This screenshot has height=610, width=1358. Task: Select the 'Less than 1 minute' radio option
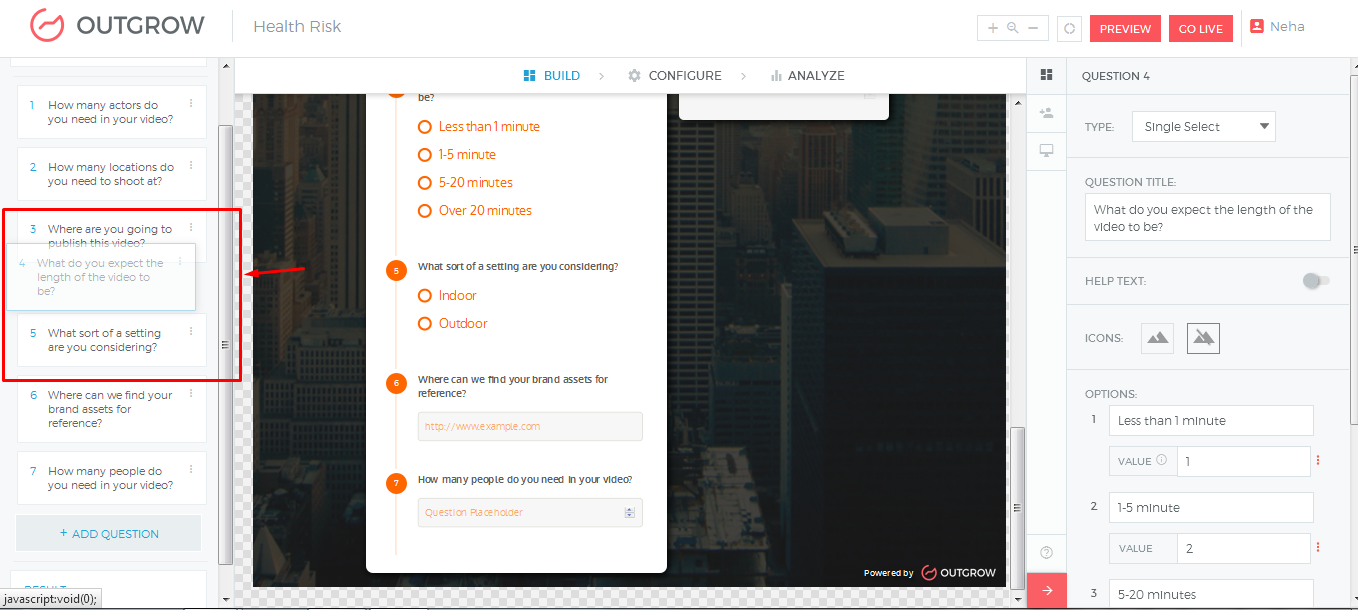click(x=425, y=126)
